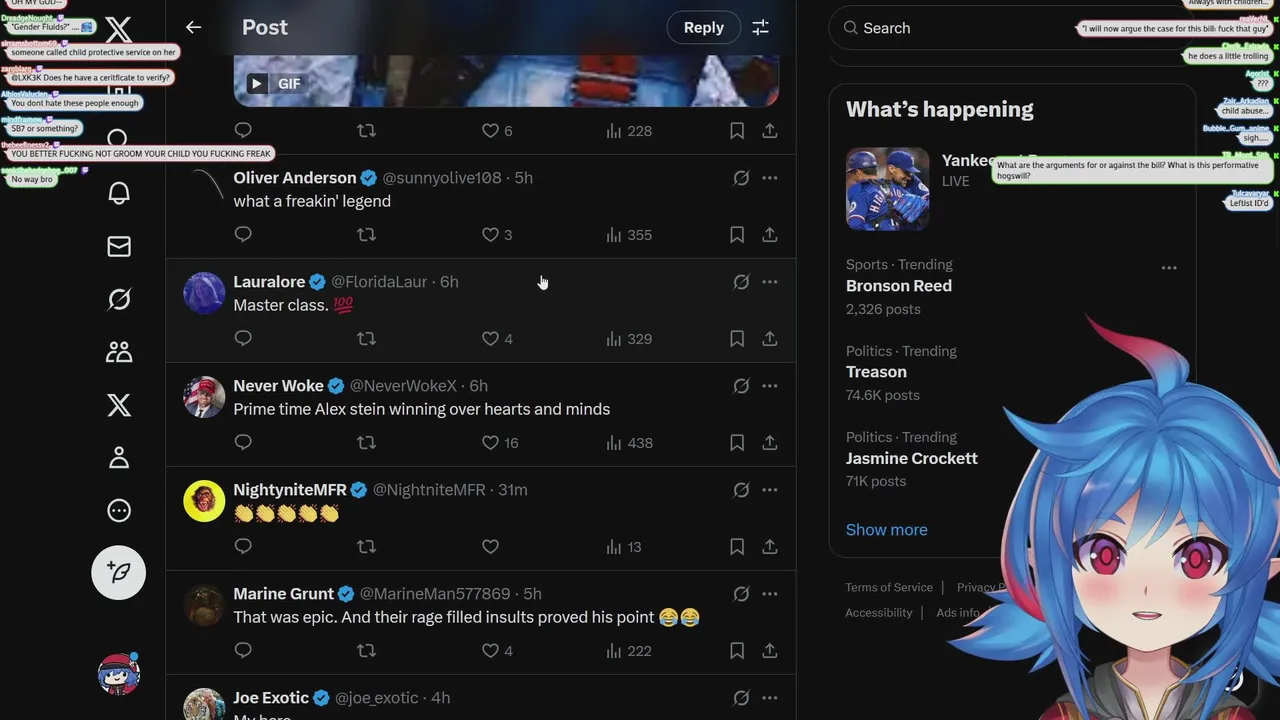Click Show more under trends
1280x720 pixels.
coord(887,530)
